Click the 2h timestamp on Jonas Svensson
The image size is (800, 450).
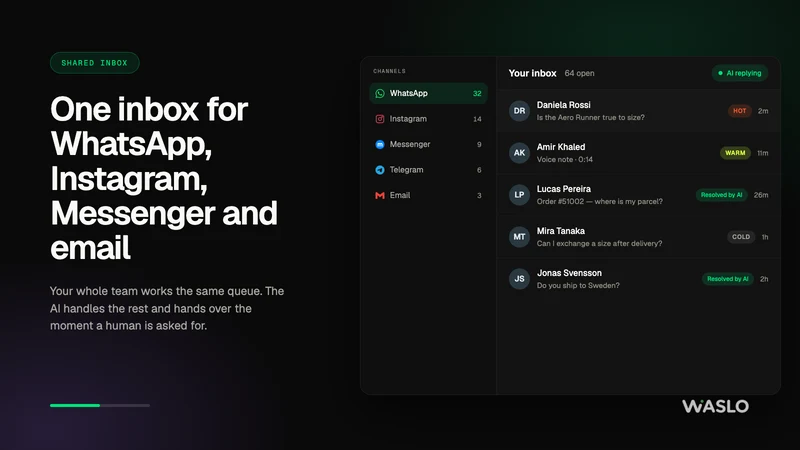pyautogui.click(x=764, y=279)
